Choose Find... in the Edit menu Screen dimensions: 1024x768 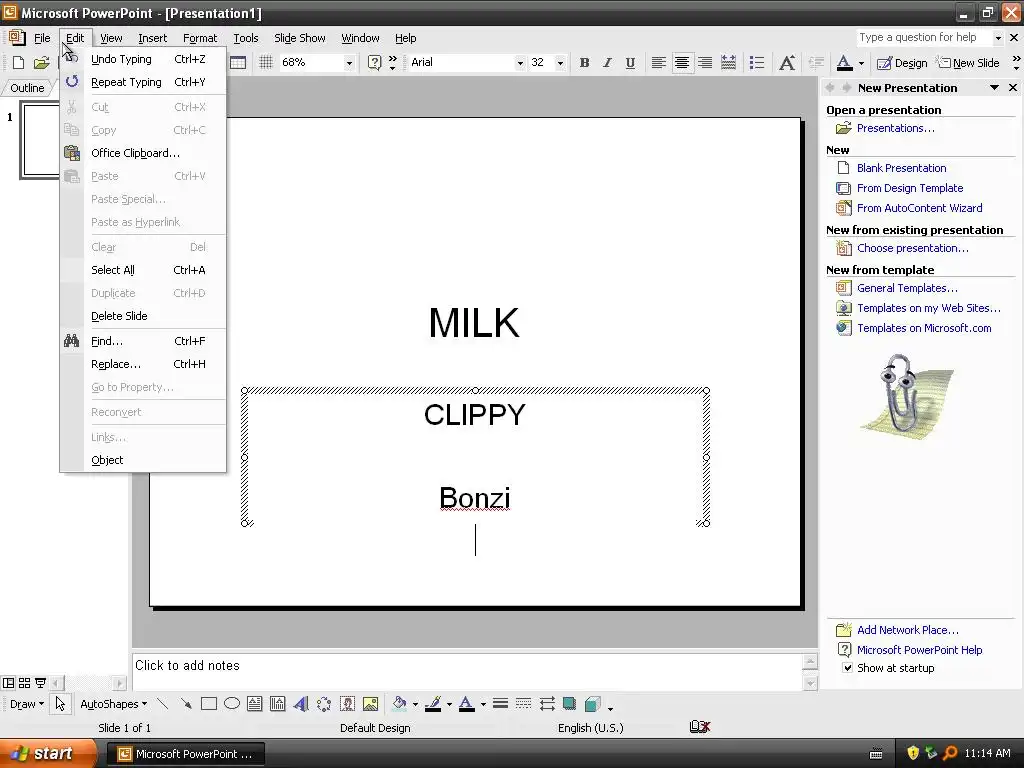pyautogui.click(x=143, y=341)
